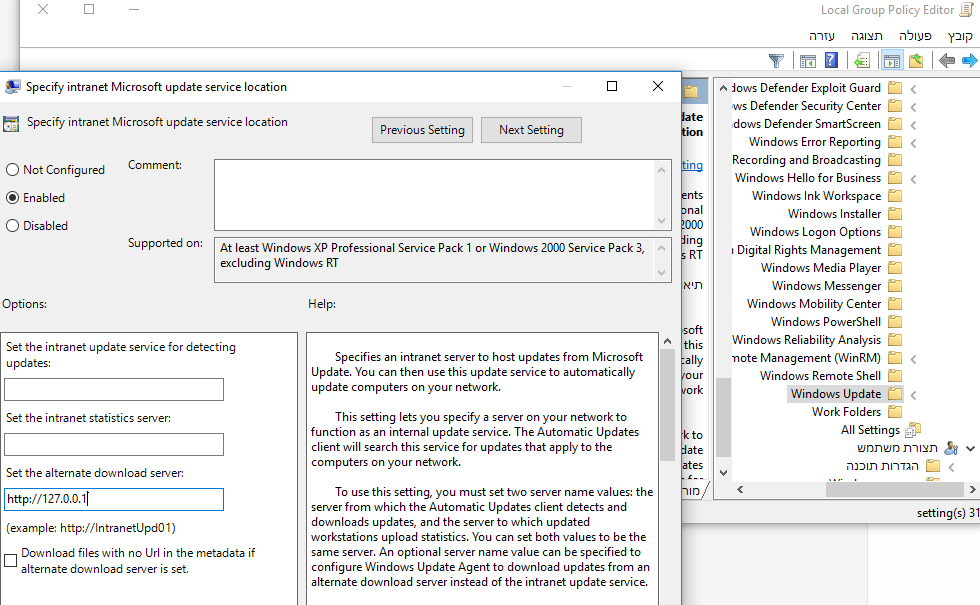Viewport: 980px width, 605px height.
Task: Select the Not Configured radio button
Action: [x=13, y=170]
